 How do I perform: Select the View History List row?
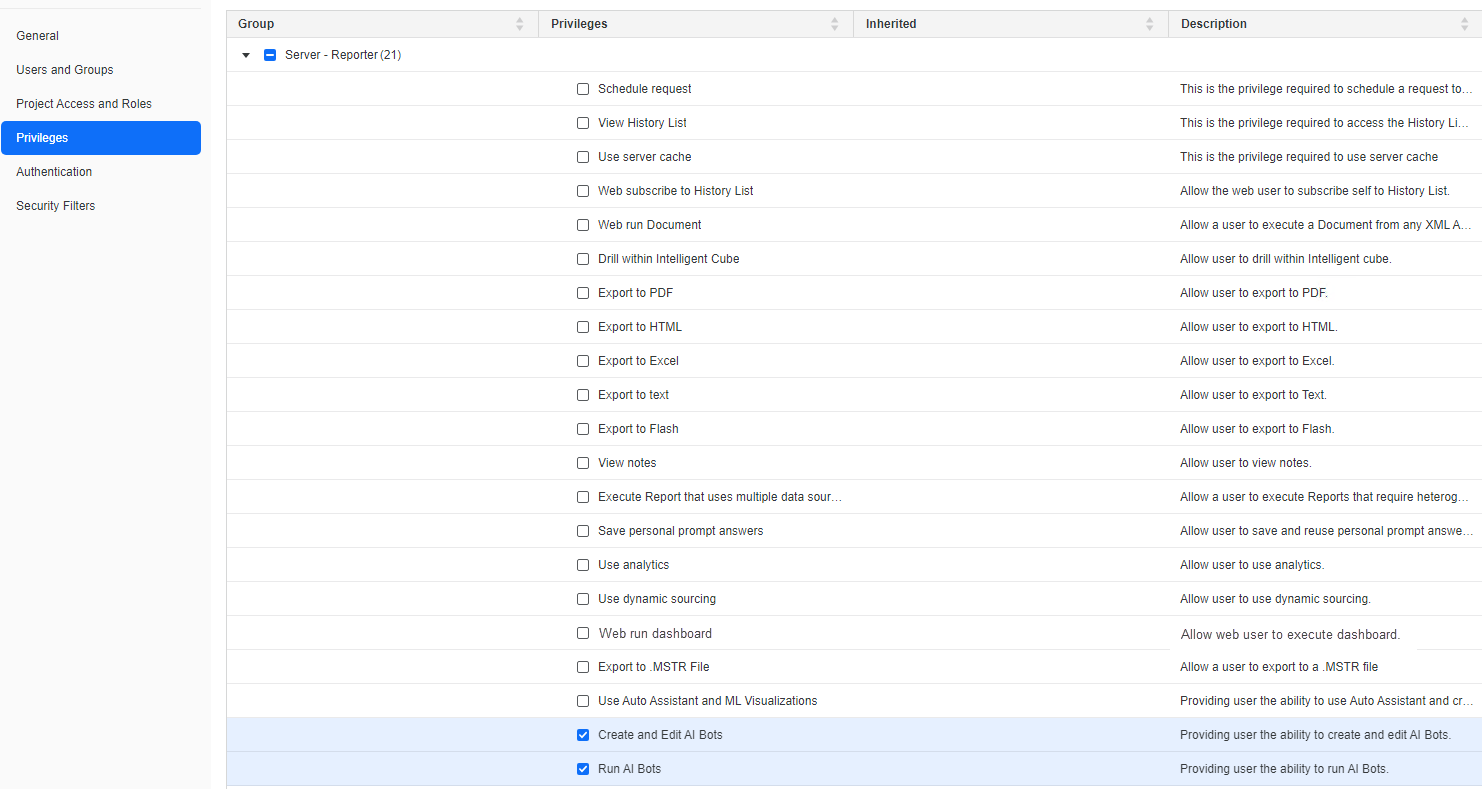tap(642, 123)
